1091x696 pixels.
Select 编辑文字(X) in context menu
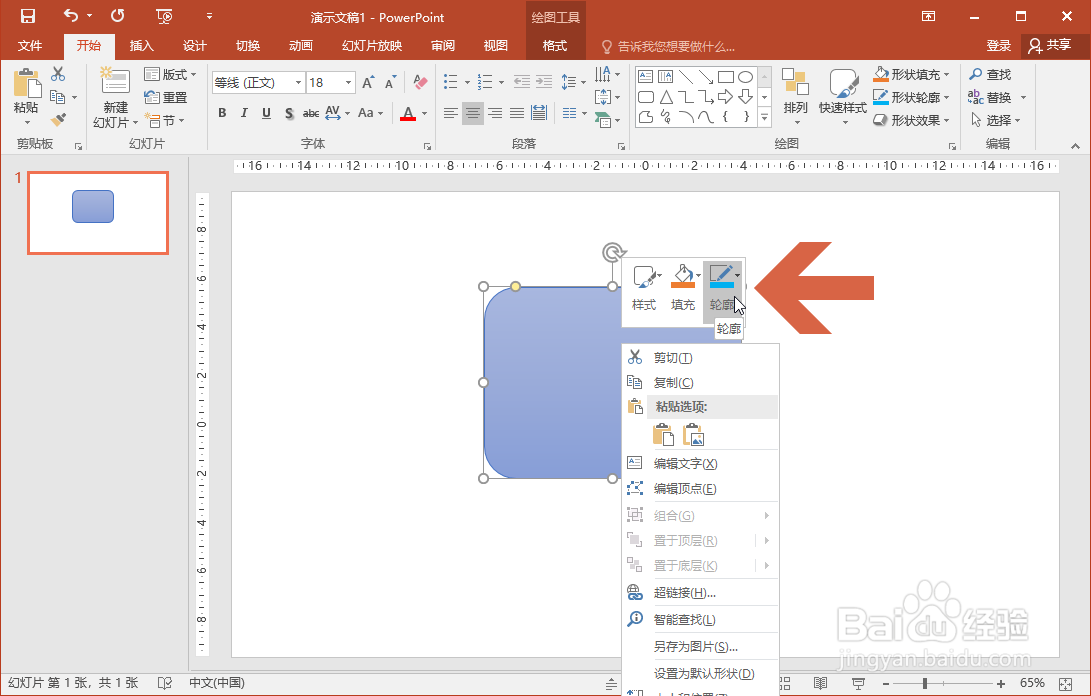[700, 464]
